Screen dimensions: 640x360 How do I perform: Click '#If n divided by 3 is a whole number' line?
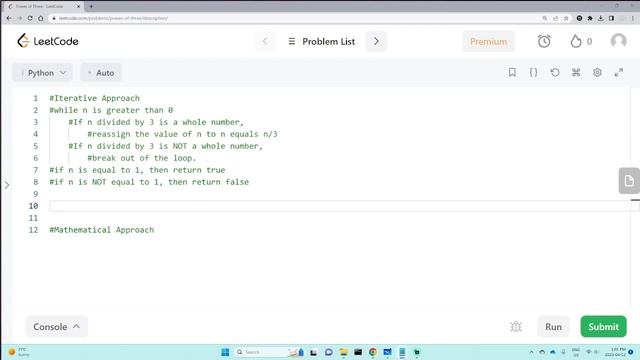(x=156, y=122)
